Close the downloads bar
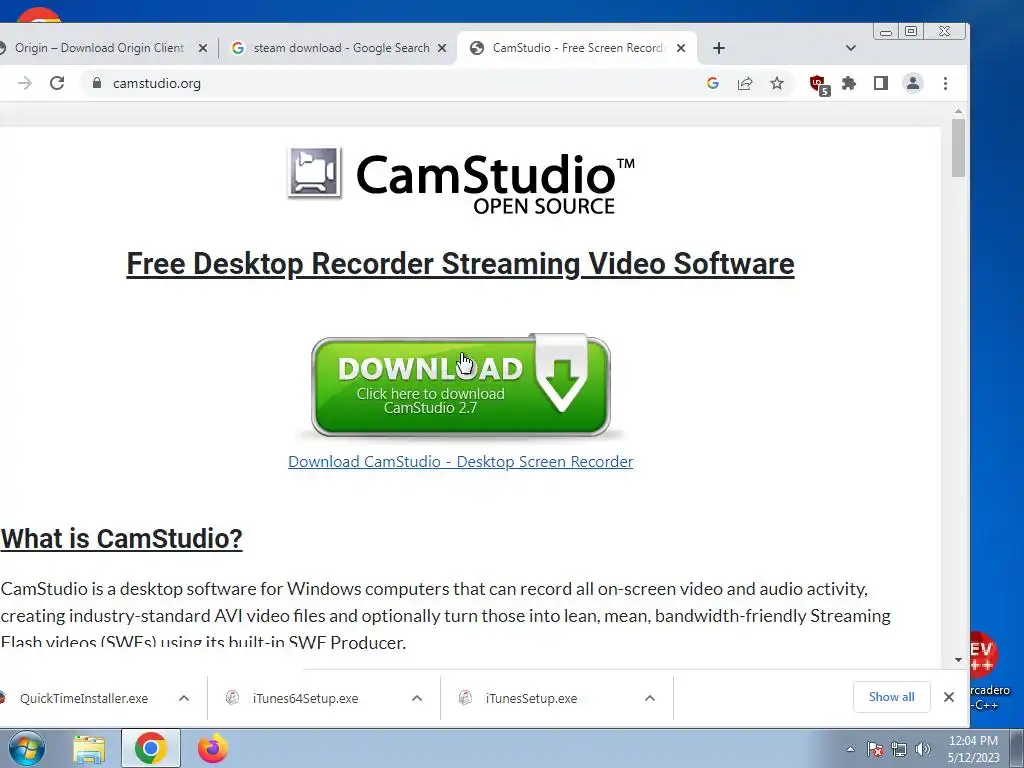This screenshot has width=1024, height=768. point(949,697)
